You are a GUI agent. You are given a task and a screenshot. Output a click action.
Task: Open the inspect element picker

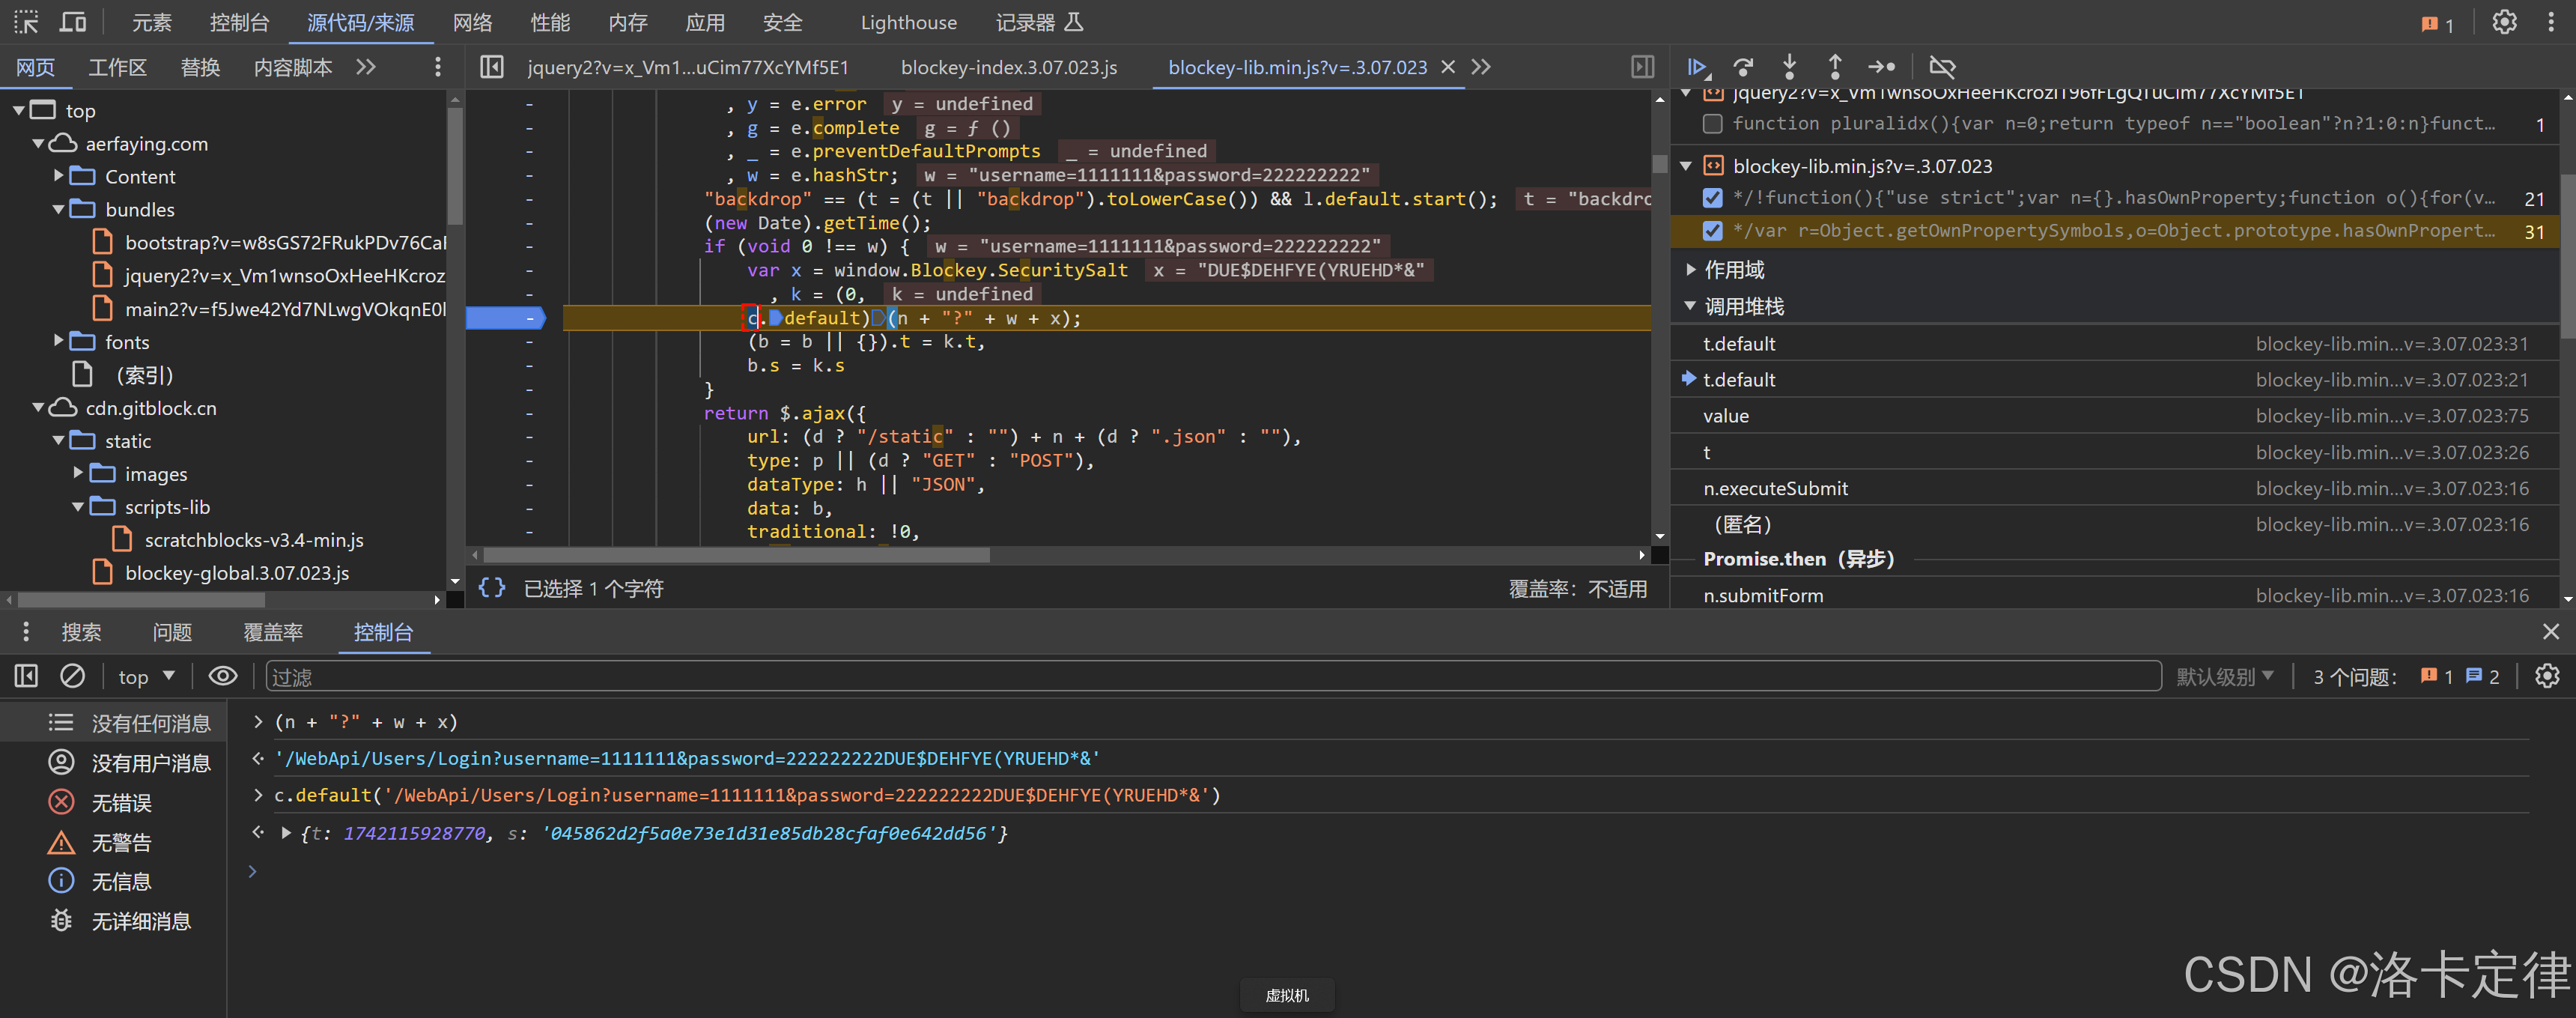click(x=26, y=22)
